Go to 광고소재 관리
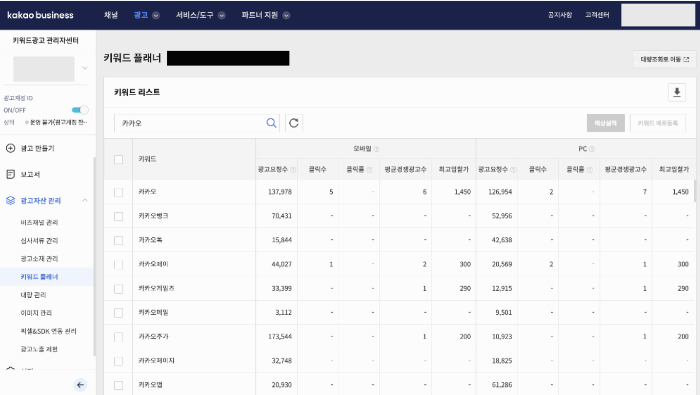The height and width of the screenshot is (395, 700). point(39,258)
